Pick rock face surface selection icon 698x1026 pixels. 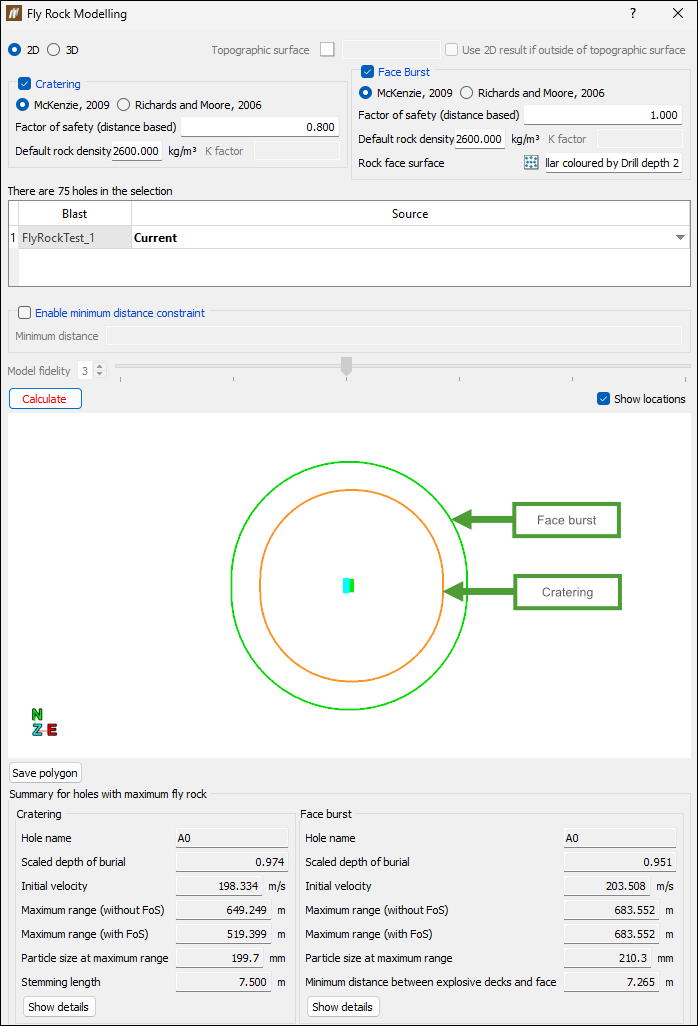(531, 162)
